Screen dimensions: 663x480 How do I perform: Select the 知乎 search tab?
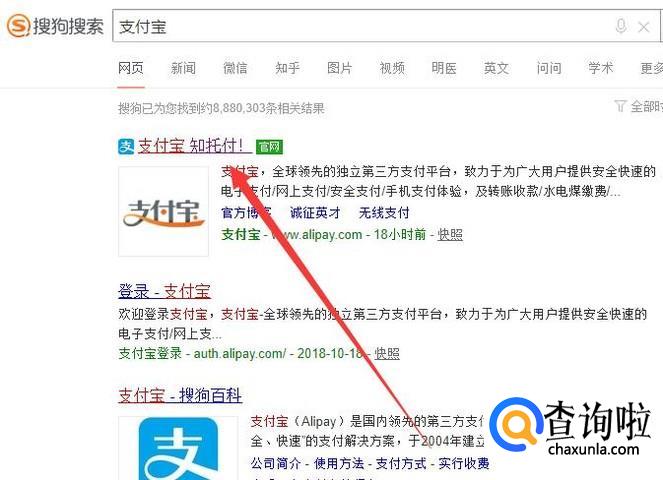pos(288,68)
